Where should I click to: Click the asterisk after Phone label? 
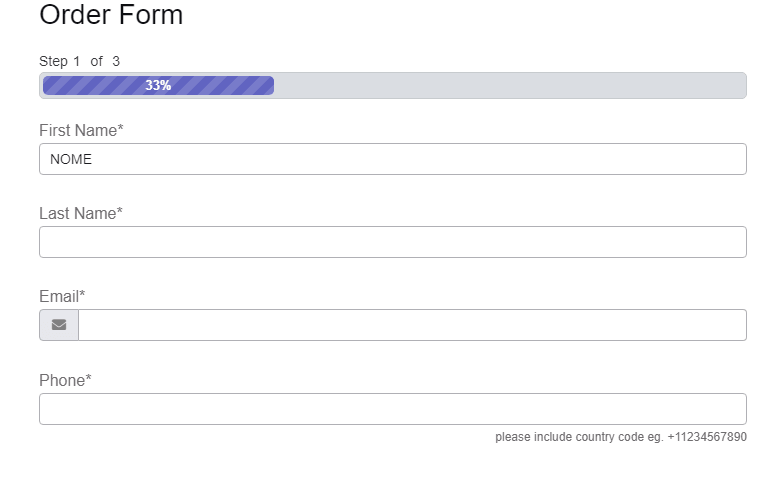(88, 379)
